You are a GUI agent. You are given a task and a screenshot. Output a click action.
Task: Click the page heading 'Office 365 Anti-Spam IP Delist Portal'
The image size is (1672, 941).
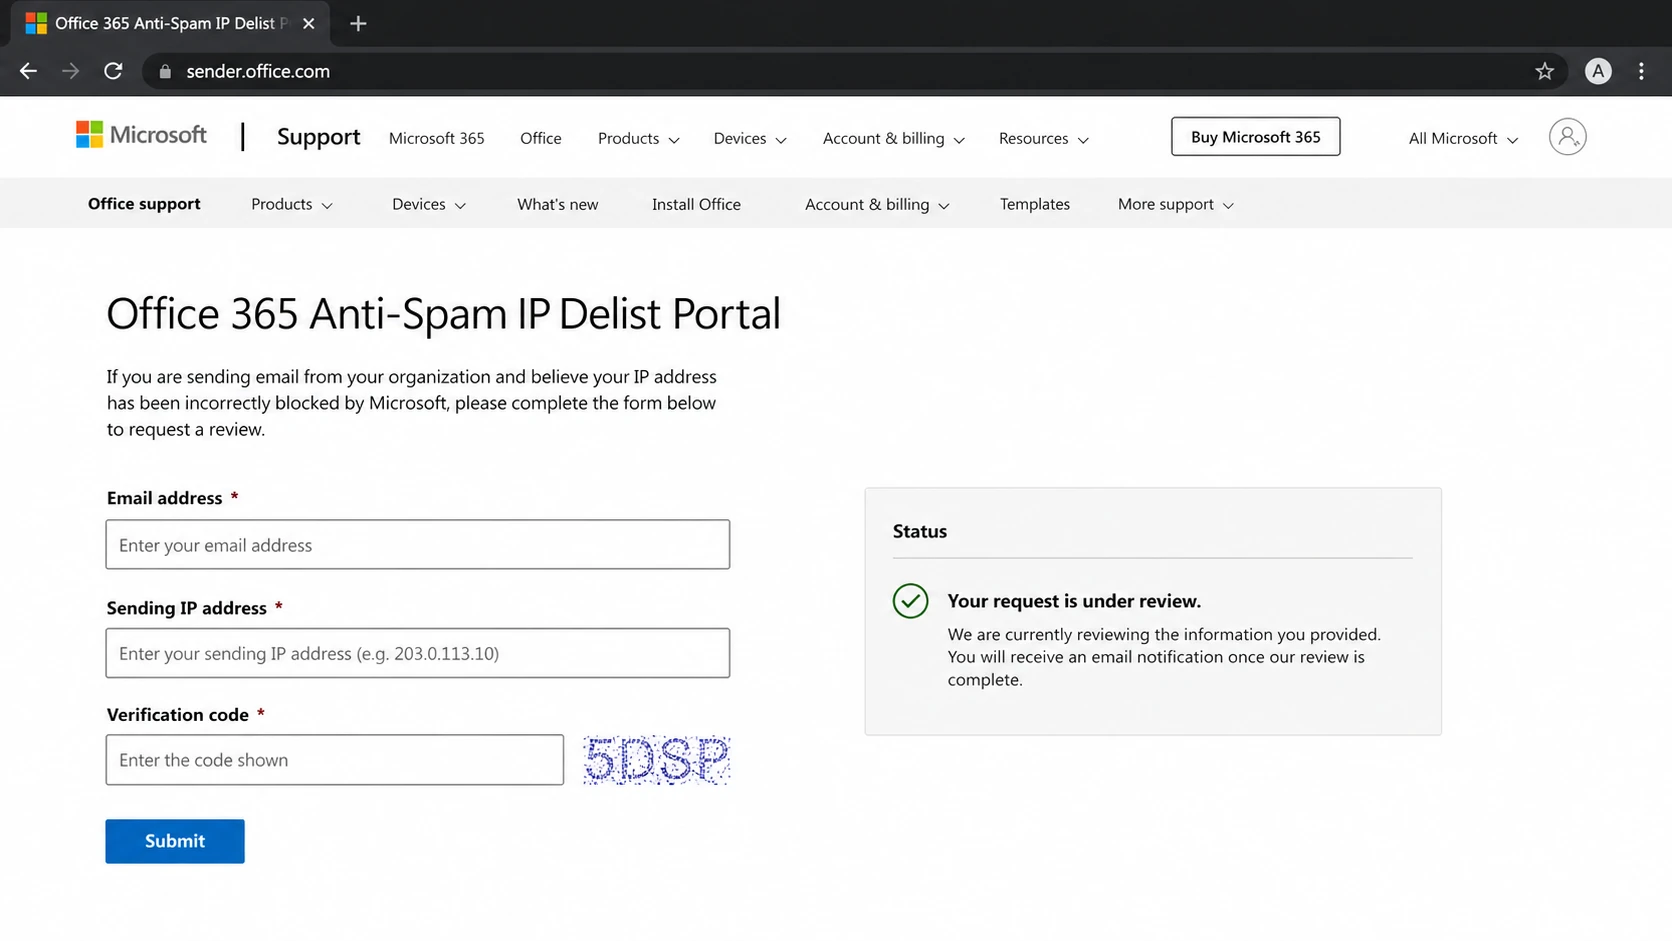[x=443, y=314]
